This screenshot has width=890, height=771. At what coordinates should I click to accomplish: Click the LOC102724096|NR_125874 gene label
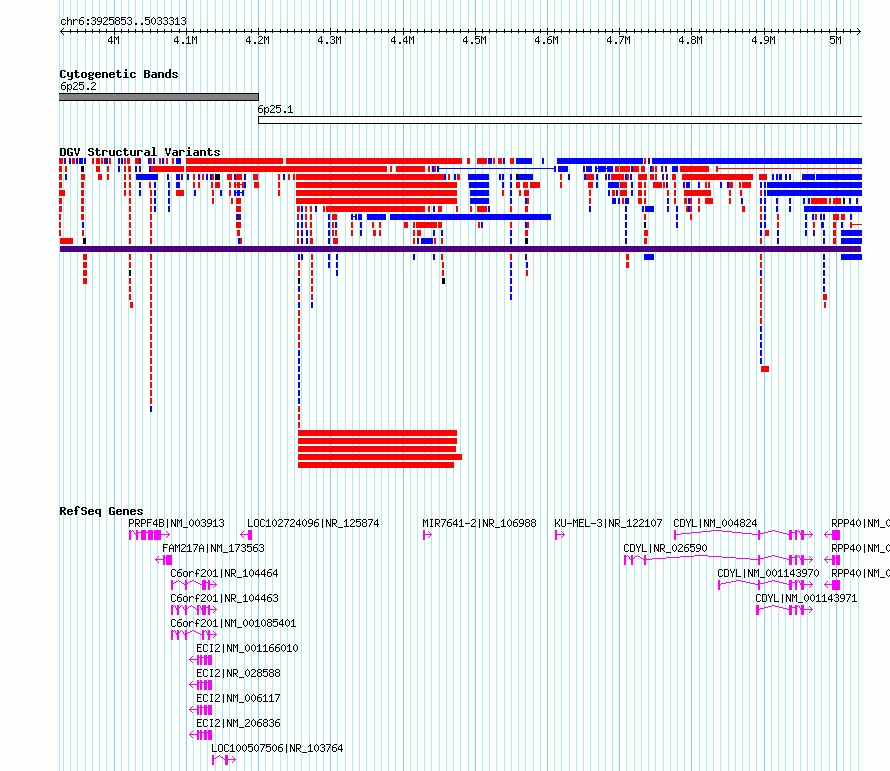313,523
